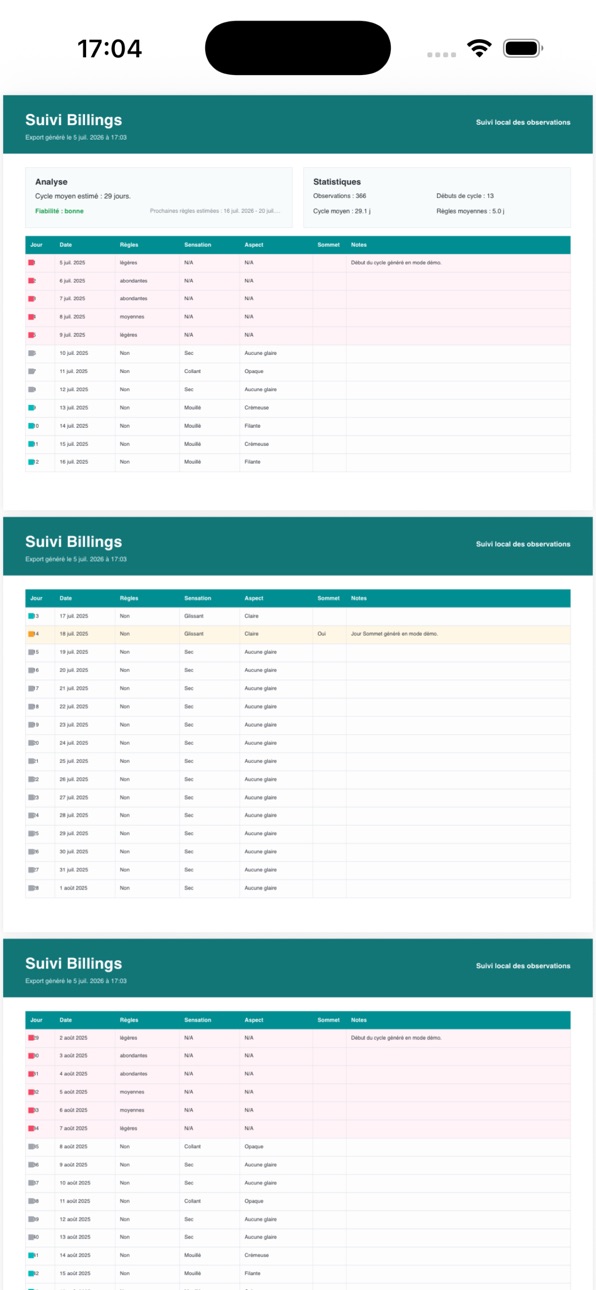The image size is (596, 1290).
Task: Click the gray day badge for 27 juil. 2025
Action: tap(33, 797)
